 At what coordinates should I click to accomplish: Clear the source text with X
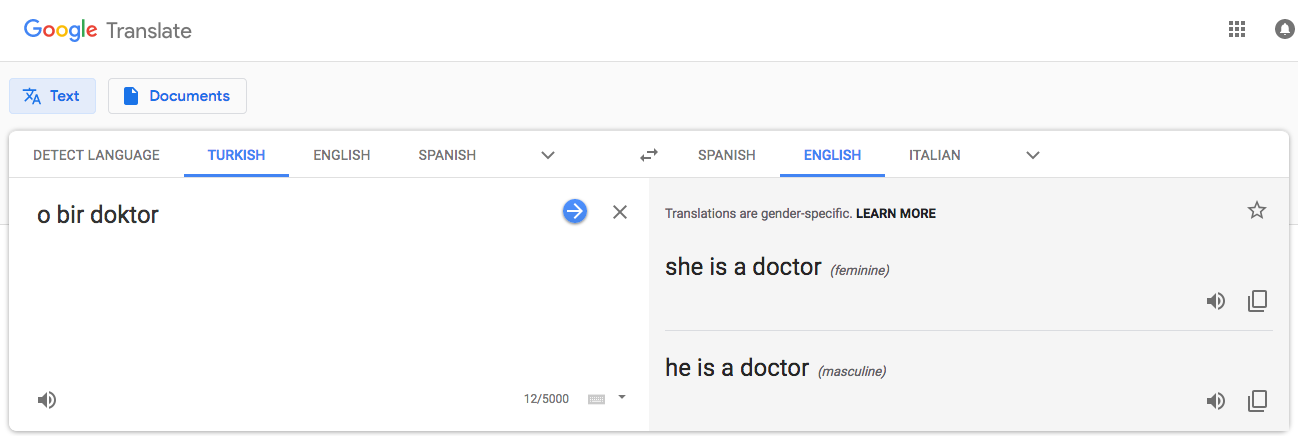[x=620, y=212]
